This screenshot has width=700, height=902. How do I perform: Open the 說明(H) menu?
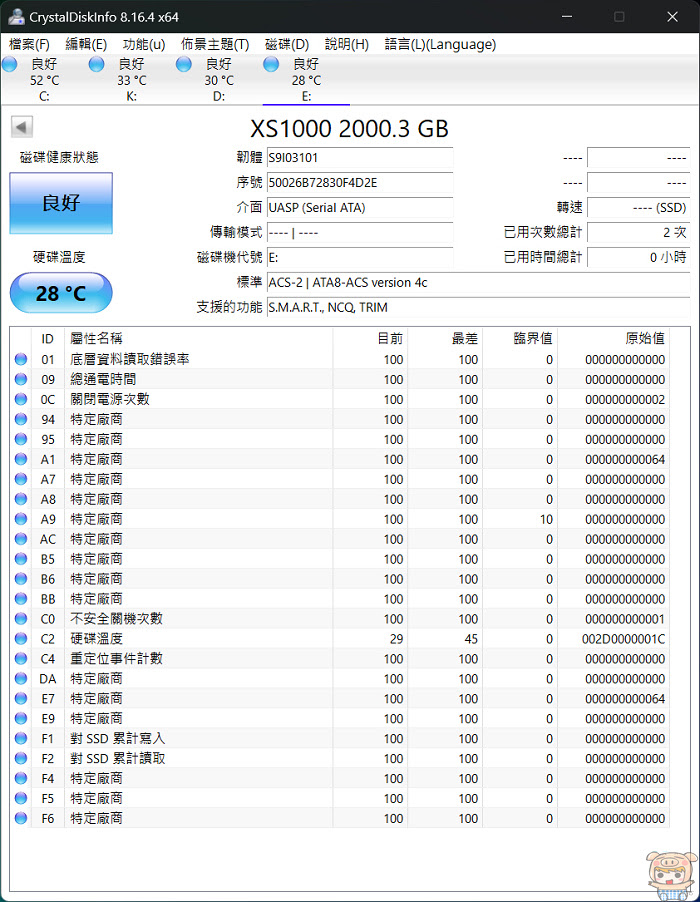[x=347, y=44]
